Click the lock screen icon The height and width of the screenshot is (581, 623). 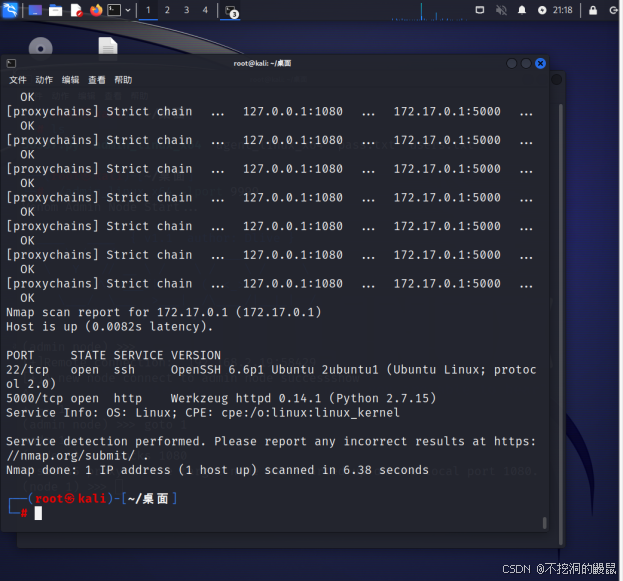point(593,10)
